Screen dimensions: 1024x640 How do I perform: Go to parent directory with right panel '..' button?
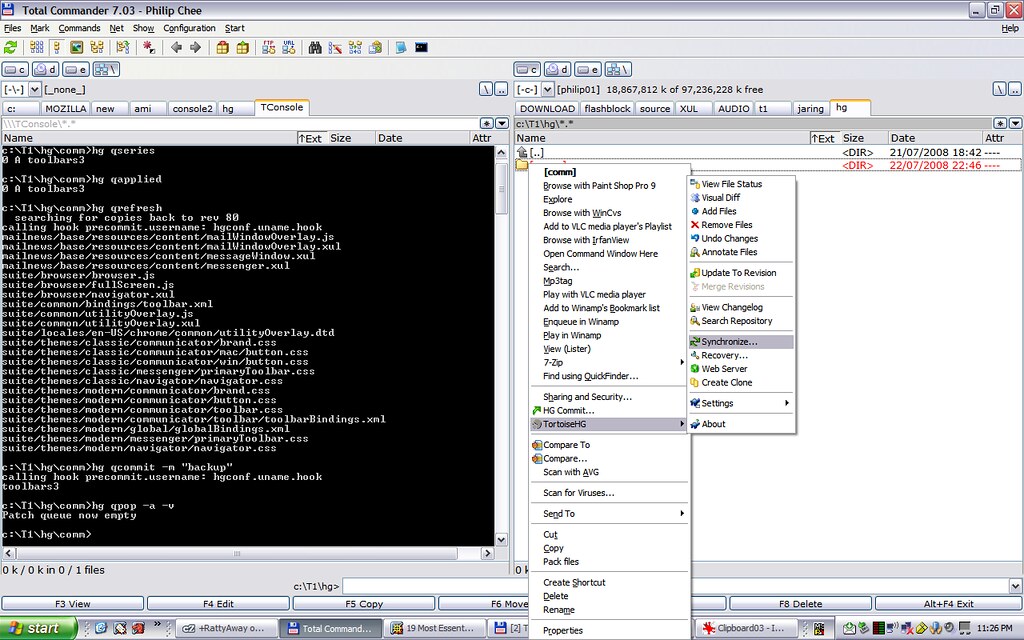(x=1016, y=89)
